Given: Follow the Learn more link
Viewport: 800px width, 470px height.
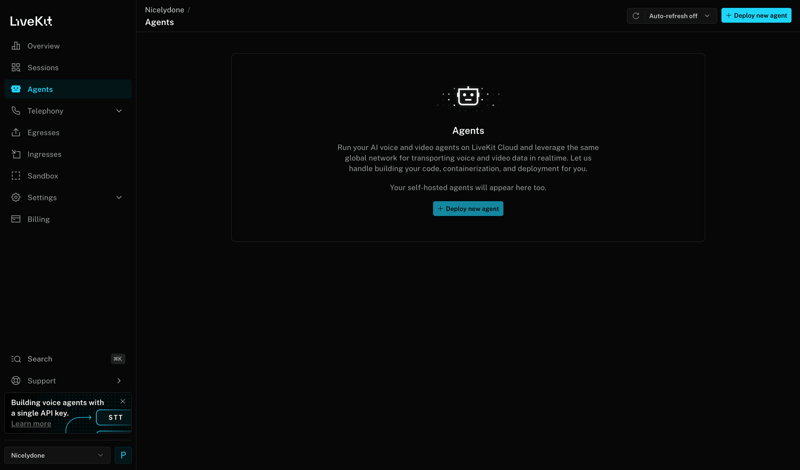Looking at the screenshot, I should [x=31, y=424].
